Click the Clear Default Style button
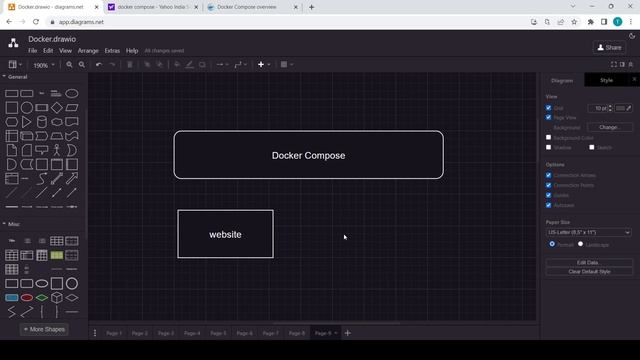Screen dimensions: 640x360 coord(589,271)
